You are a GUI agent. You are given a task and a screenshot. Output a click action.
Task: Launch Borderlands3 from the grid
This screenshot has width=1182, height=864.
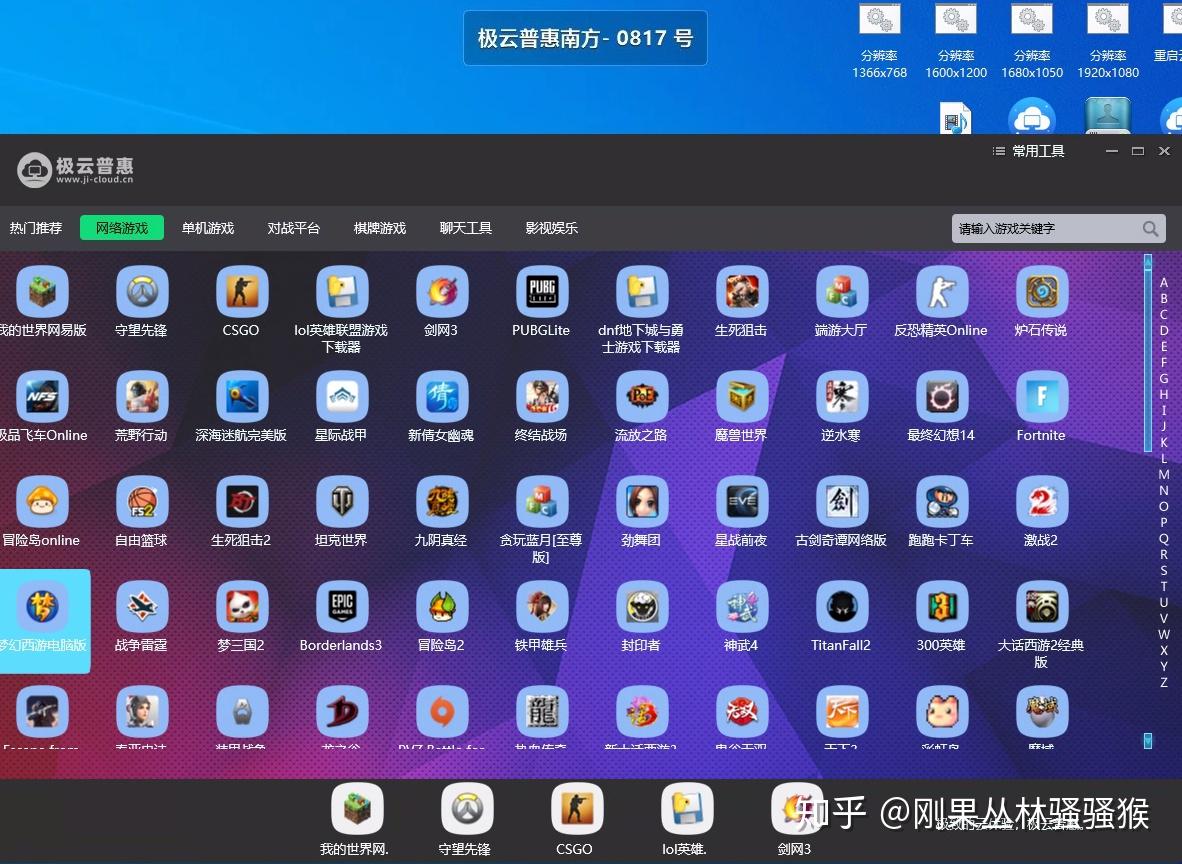pyautogui.click(x=341, y=606)
